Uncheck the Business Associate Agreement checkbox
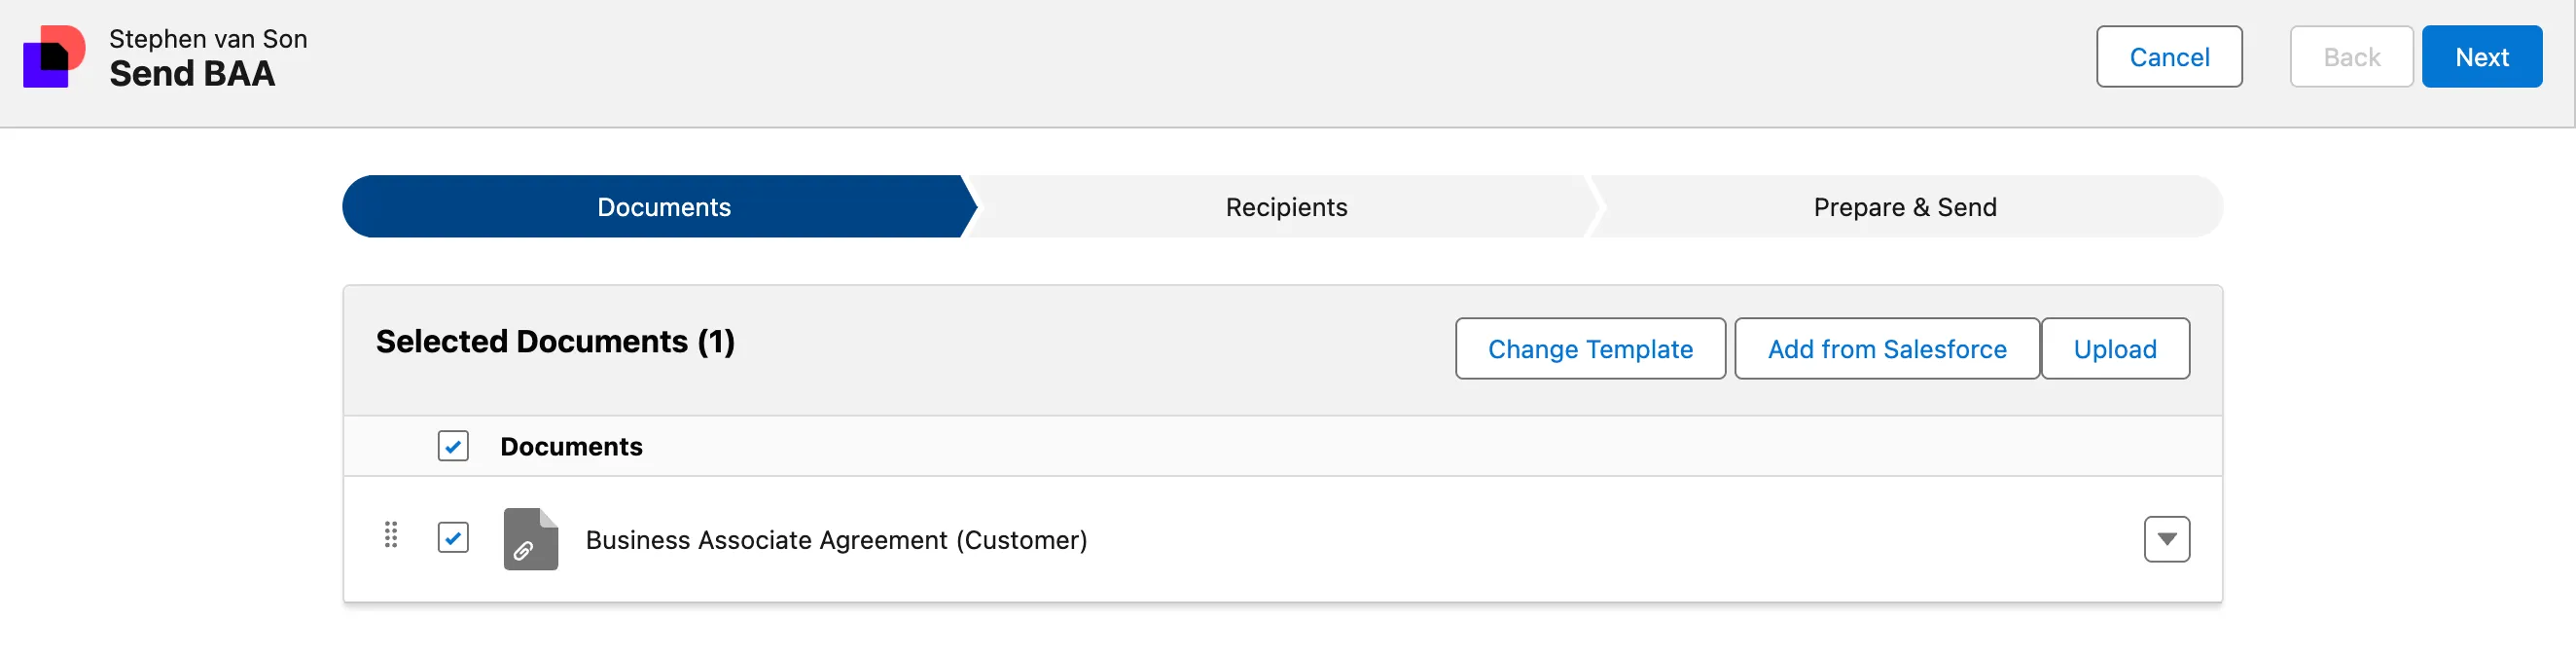The height and width of the screenshot is (656, 2576). coord(453,538)
